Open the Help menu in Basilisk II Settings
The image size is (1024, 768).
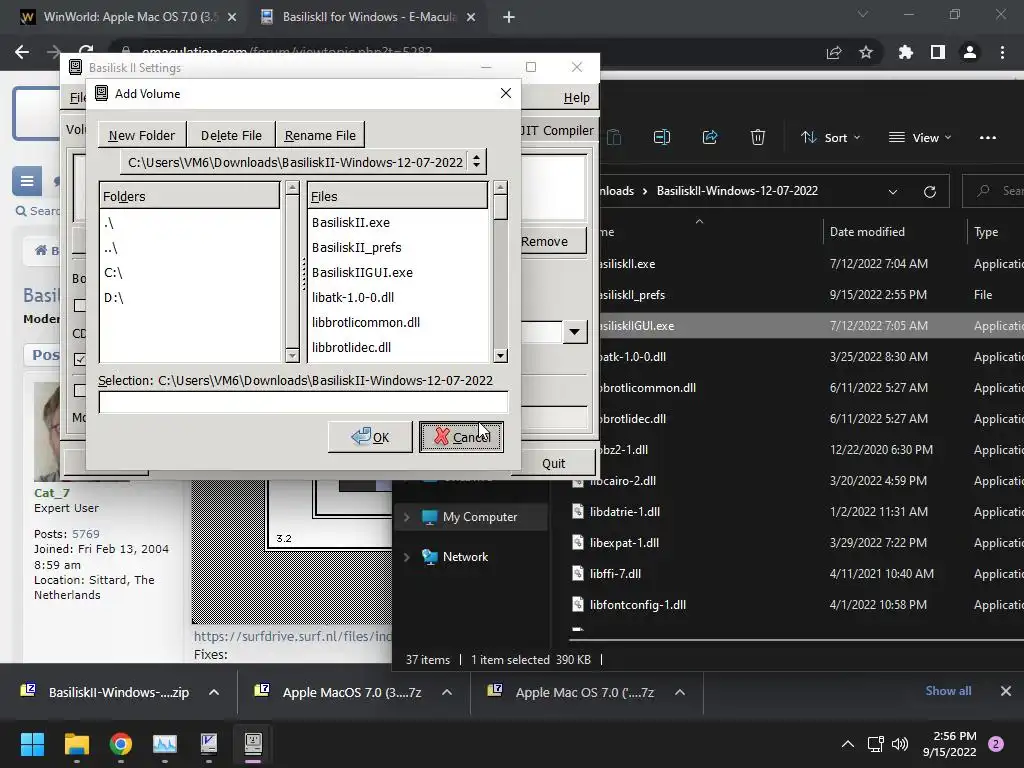pyautogui.click(x=577, y=97)
